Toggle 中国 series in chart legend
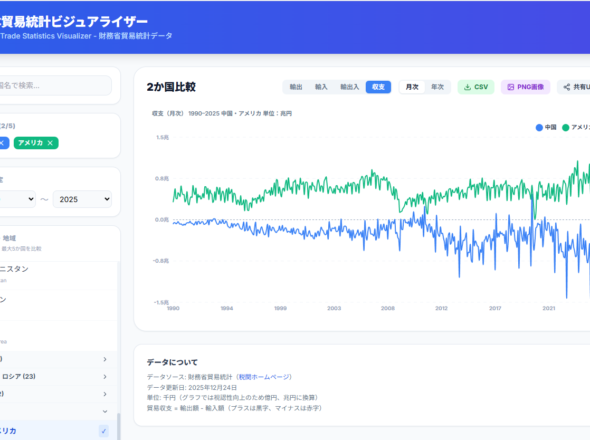 click(x=546, y=128)
